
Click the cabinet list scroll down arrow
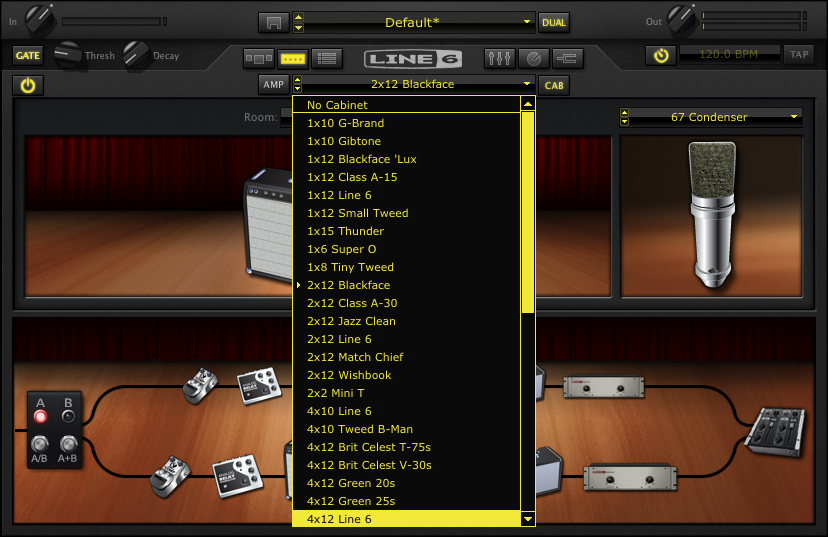[x=528, y=519]
